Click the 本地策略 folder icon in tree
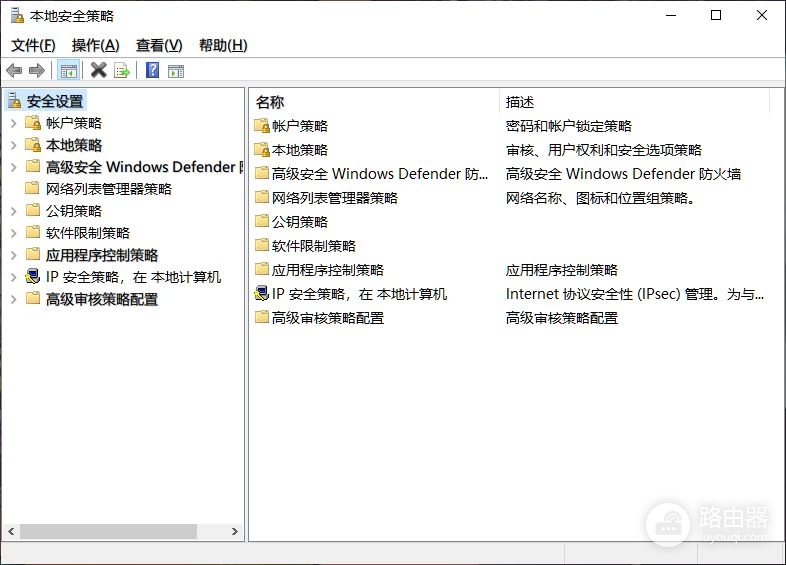Screen dimensions: 786x565 (33, 144)
